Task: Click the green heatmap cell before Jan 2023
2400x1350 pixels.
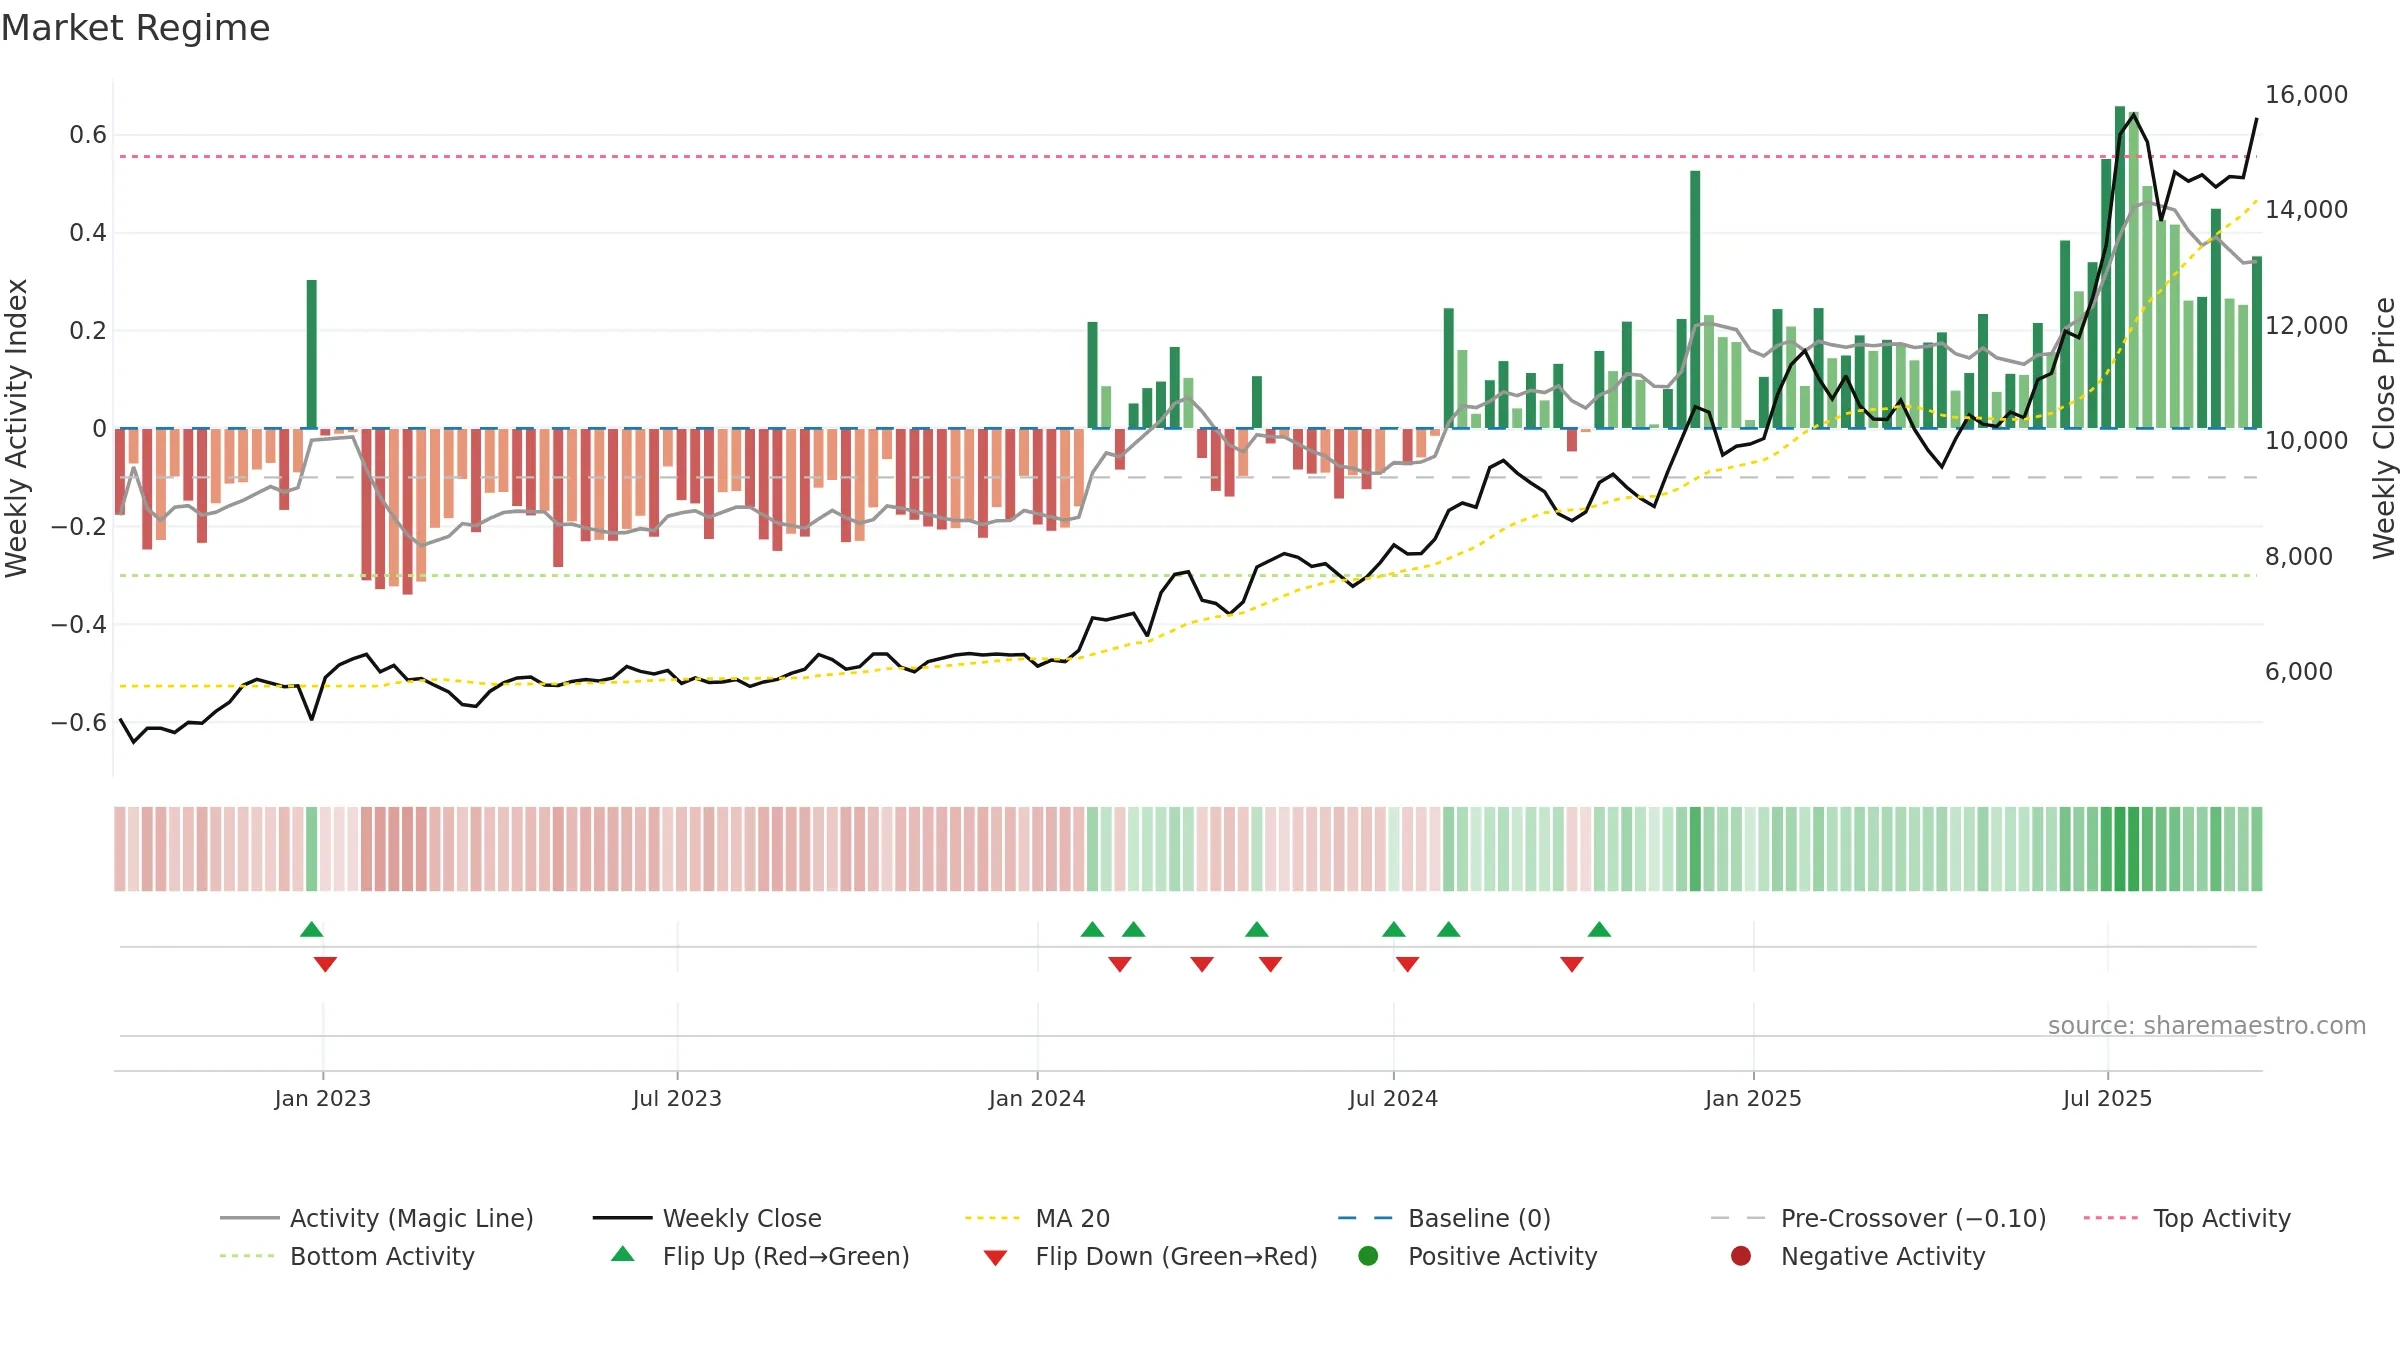Action: pyautogui.click(x=311, y=849)
